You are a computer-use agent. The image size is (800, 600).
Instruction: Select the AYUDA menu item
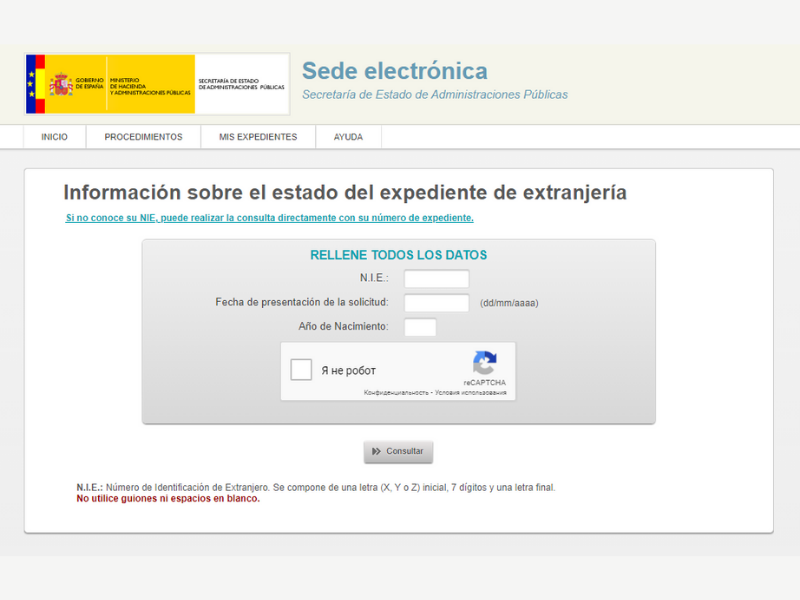coord(348,137)
